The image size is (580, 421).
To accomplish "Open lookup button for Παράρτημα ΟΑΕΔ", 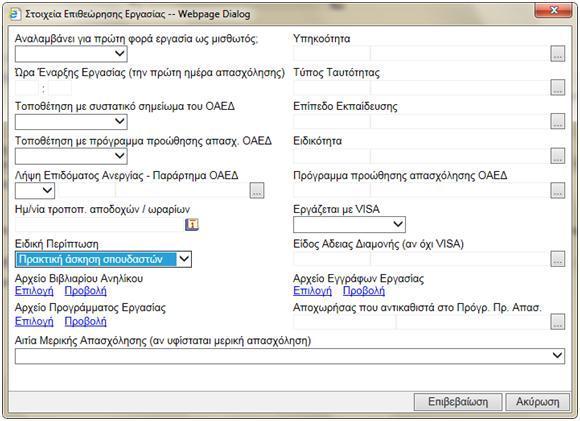I will pos(257,190).
